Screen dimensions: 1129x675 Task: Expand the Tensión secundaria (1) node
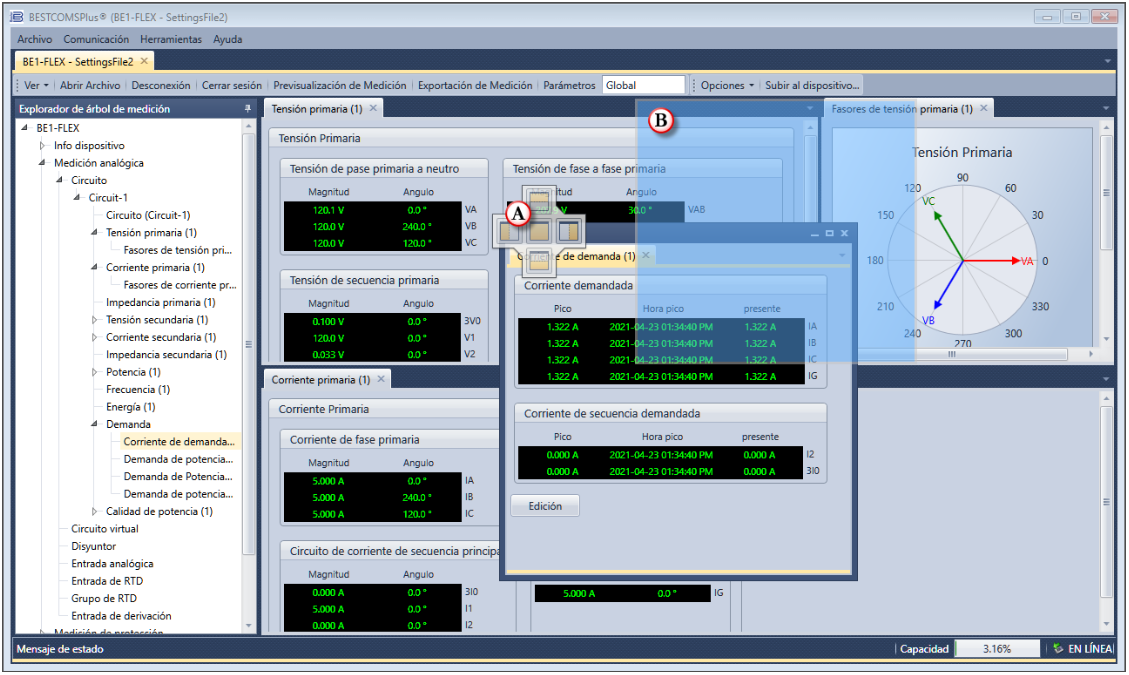[x=96, y=320]
